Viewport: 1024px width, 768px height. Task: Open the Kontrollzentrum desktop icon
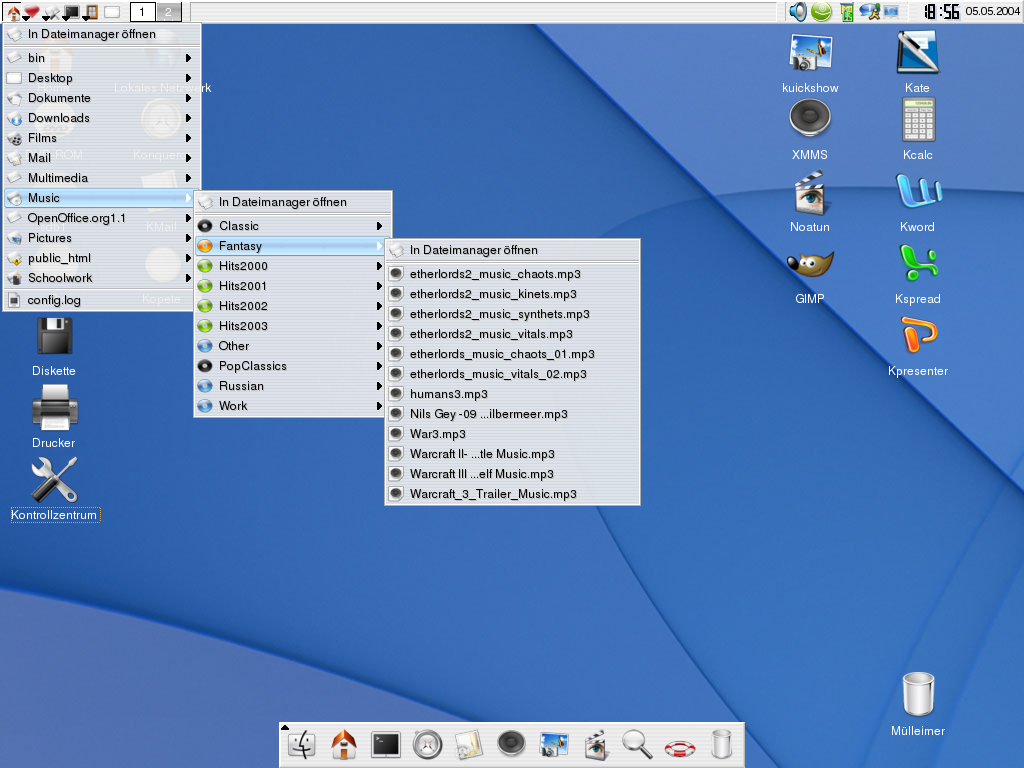(x=55, y=488)
